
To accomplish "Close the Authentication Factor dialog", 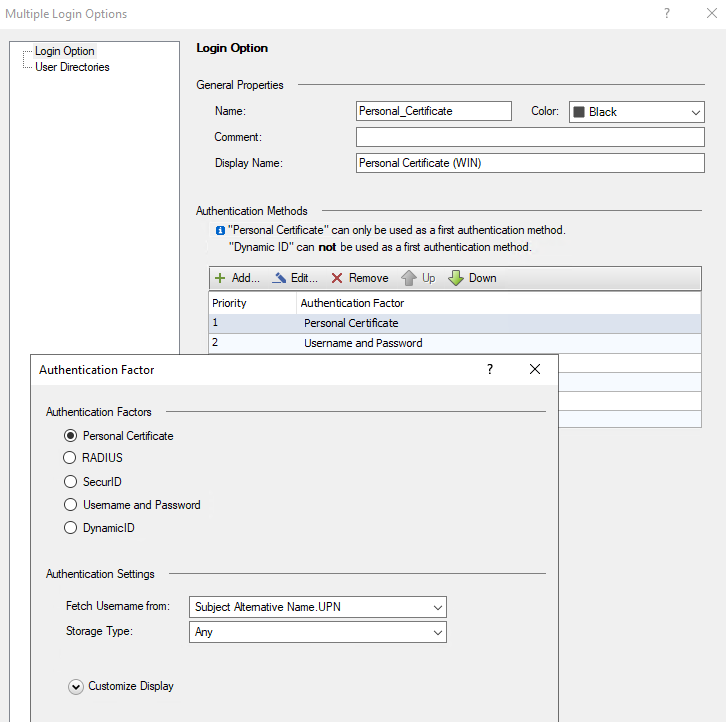I will pos(535,369).
